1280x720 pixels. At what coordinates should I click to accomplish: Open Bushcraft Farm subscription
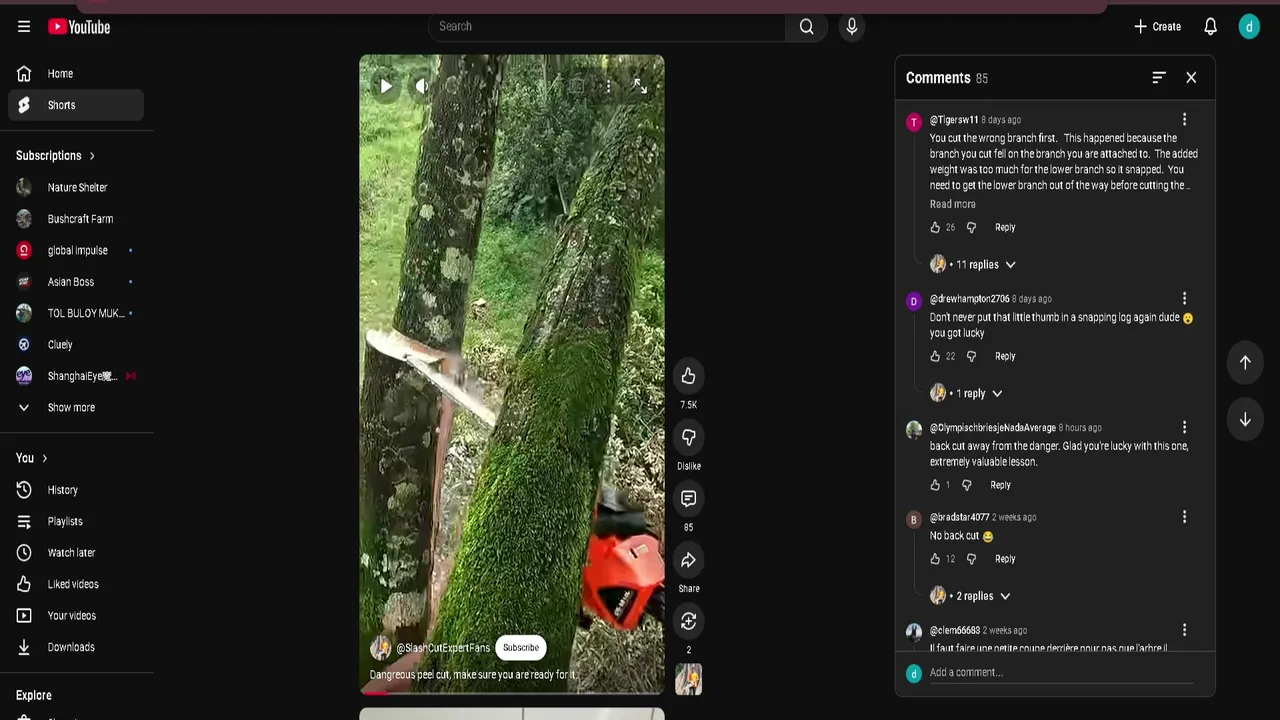click(x=76, y=219)
